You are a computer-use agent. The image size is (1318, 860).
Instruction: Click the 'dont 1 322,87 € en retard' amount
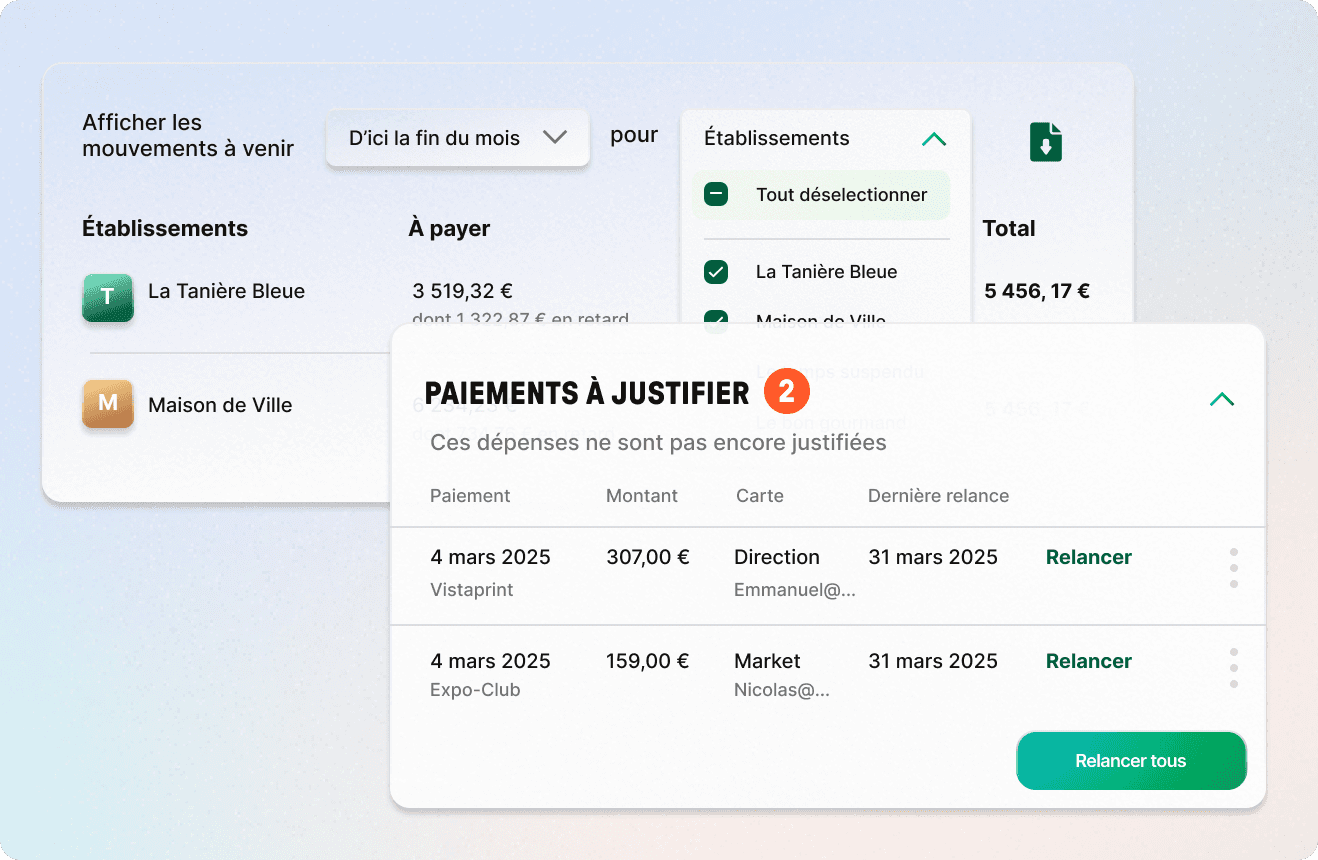[521, 319]
